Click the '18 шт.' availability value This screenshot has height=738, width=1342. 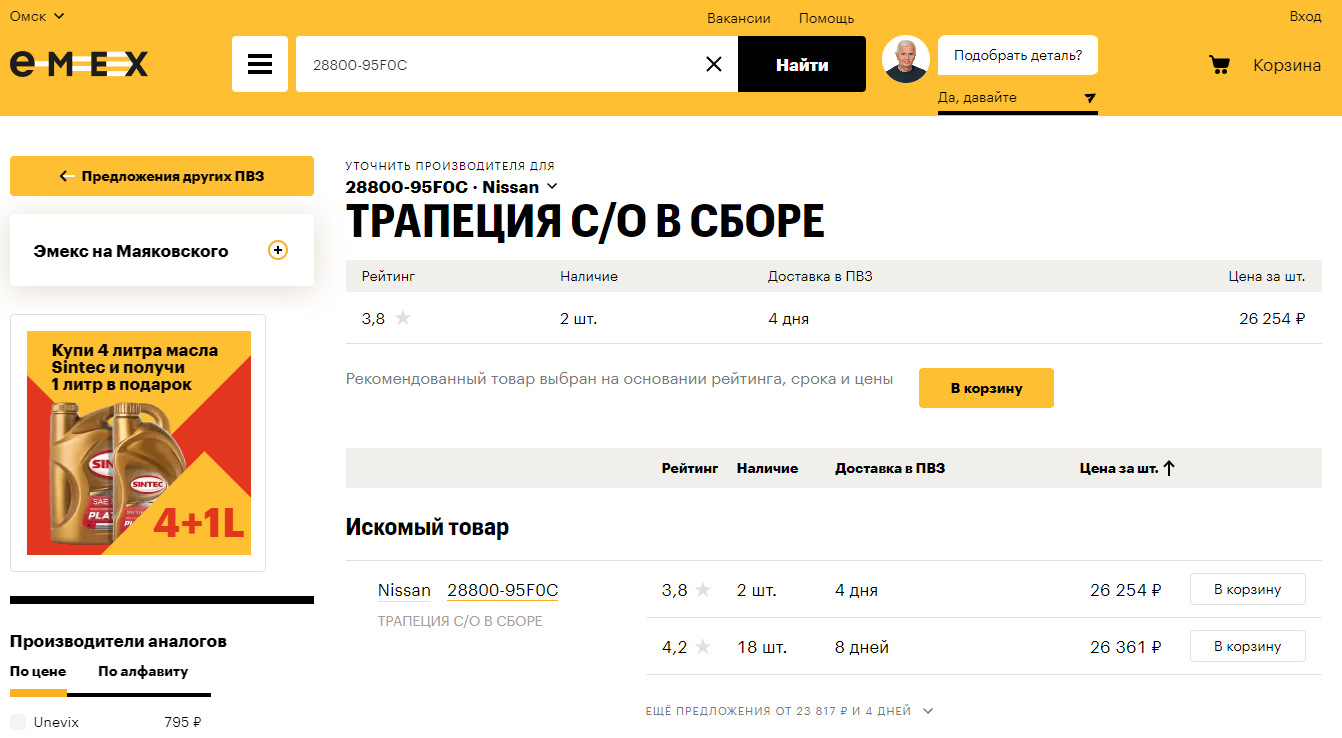(762, 647)
